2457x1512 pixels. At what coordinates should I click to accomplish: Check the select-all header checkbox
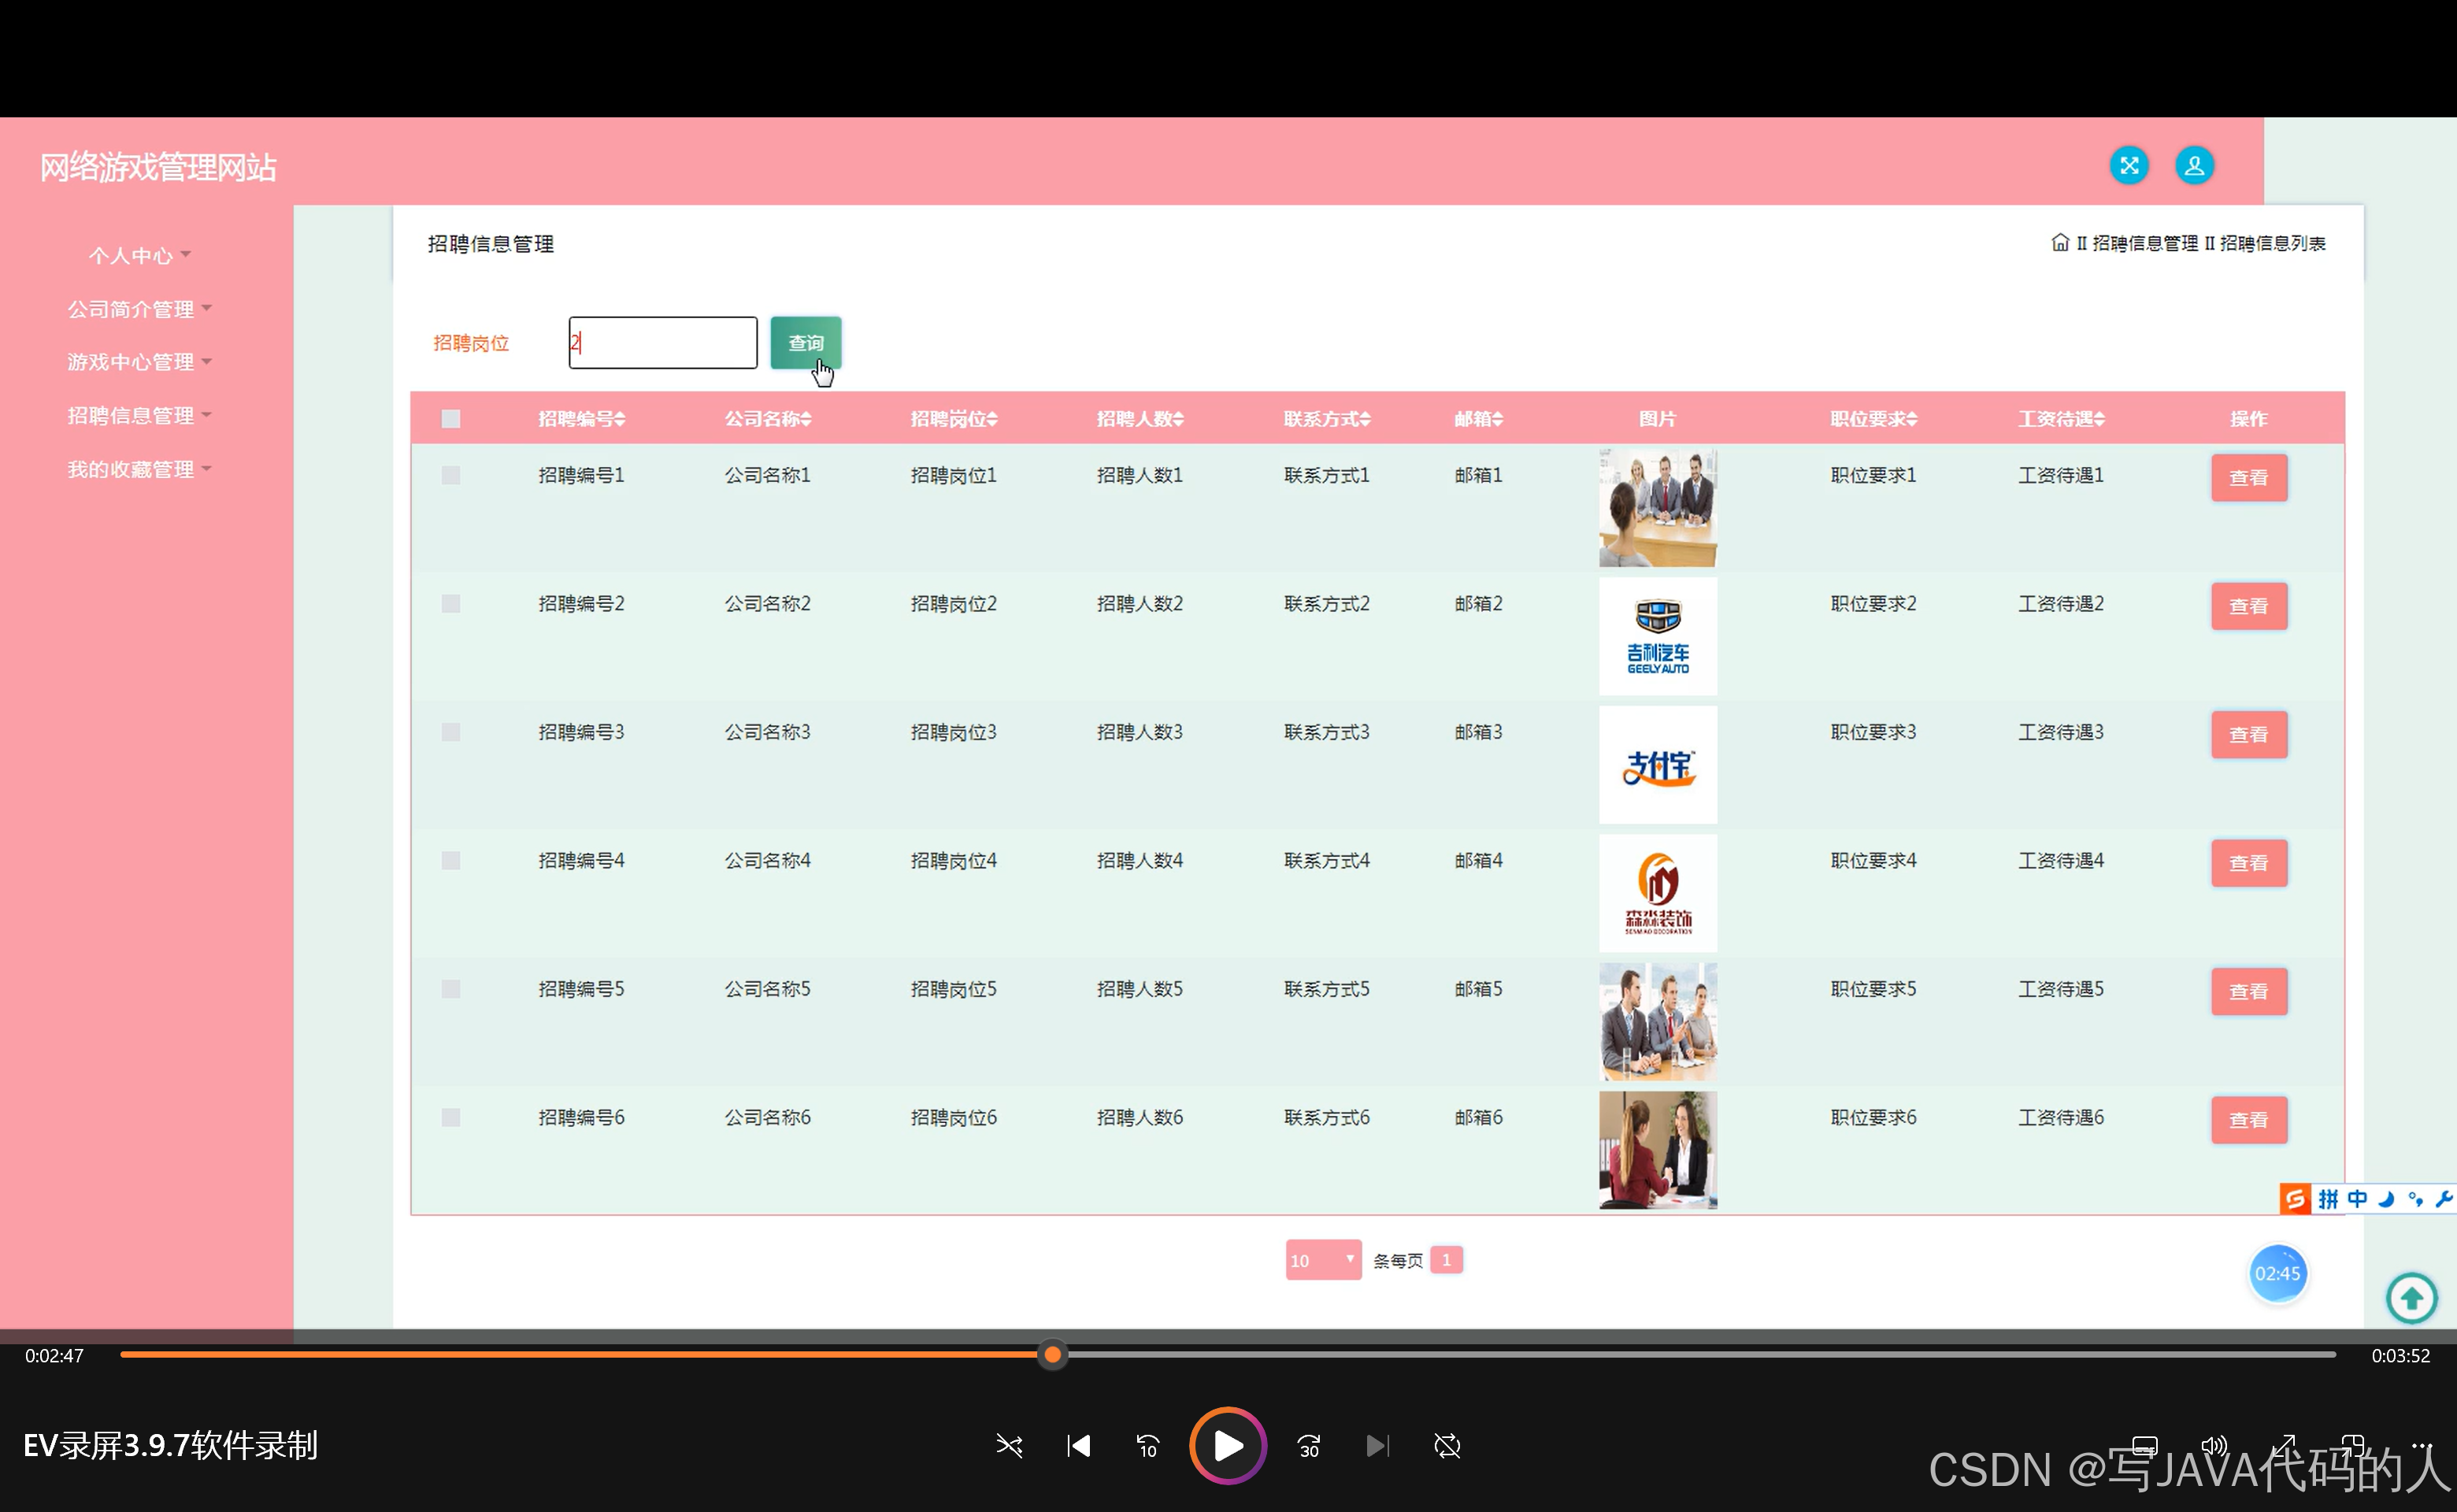pos(451,419)
